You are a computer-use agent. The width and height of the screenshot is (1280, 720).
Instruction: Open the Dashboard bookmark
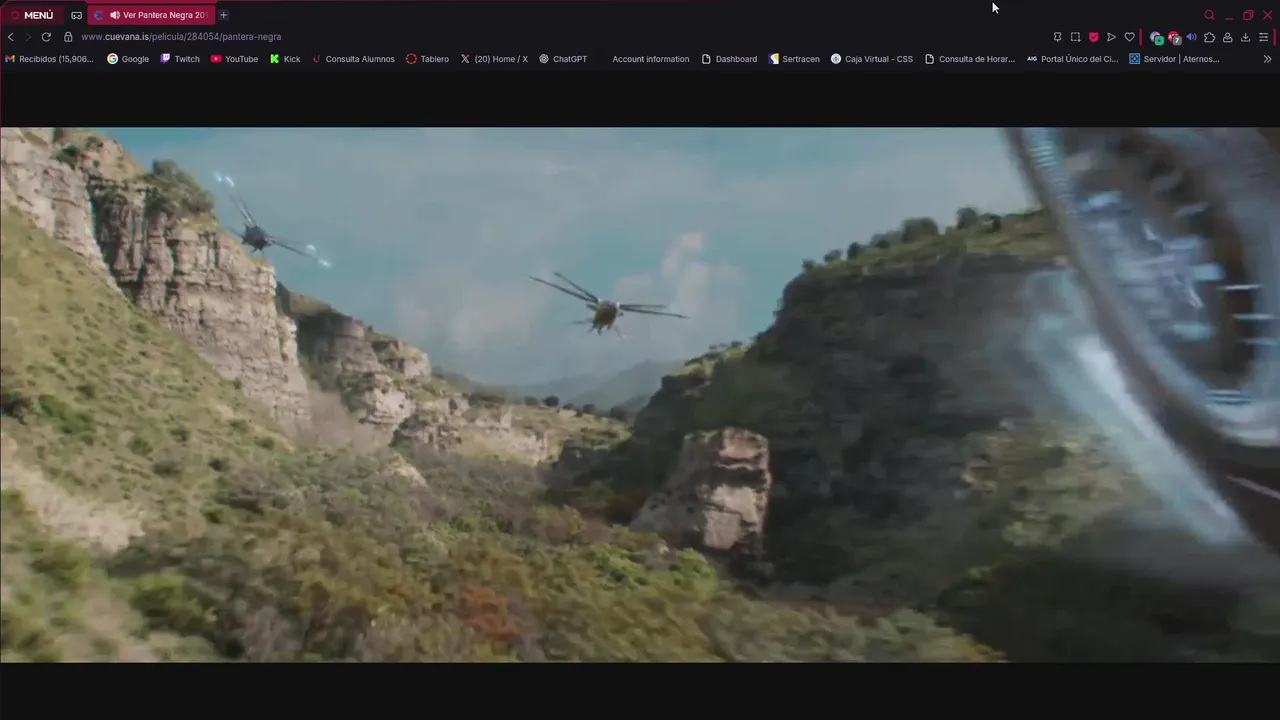coord(729,59)
